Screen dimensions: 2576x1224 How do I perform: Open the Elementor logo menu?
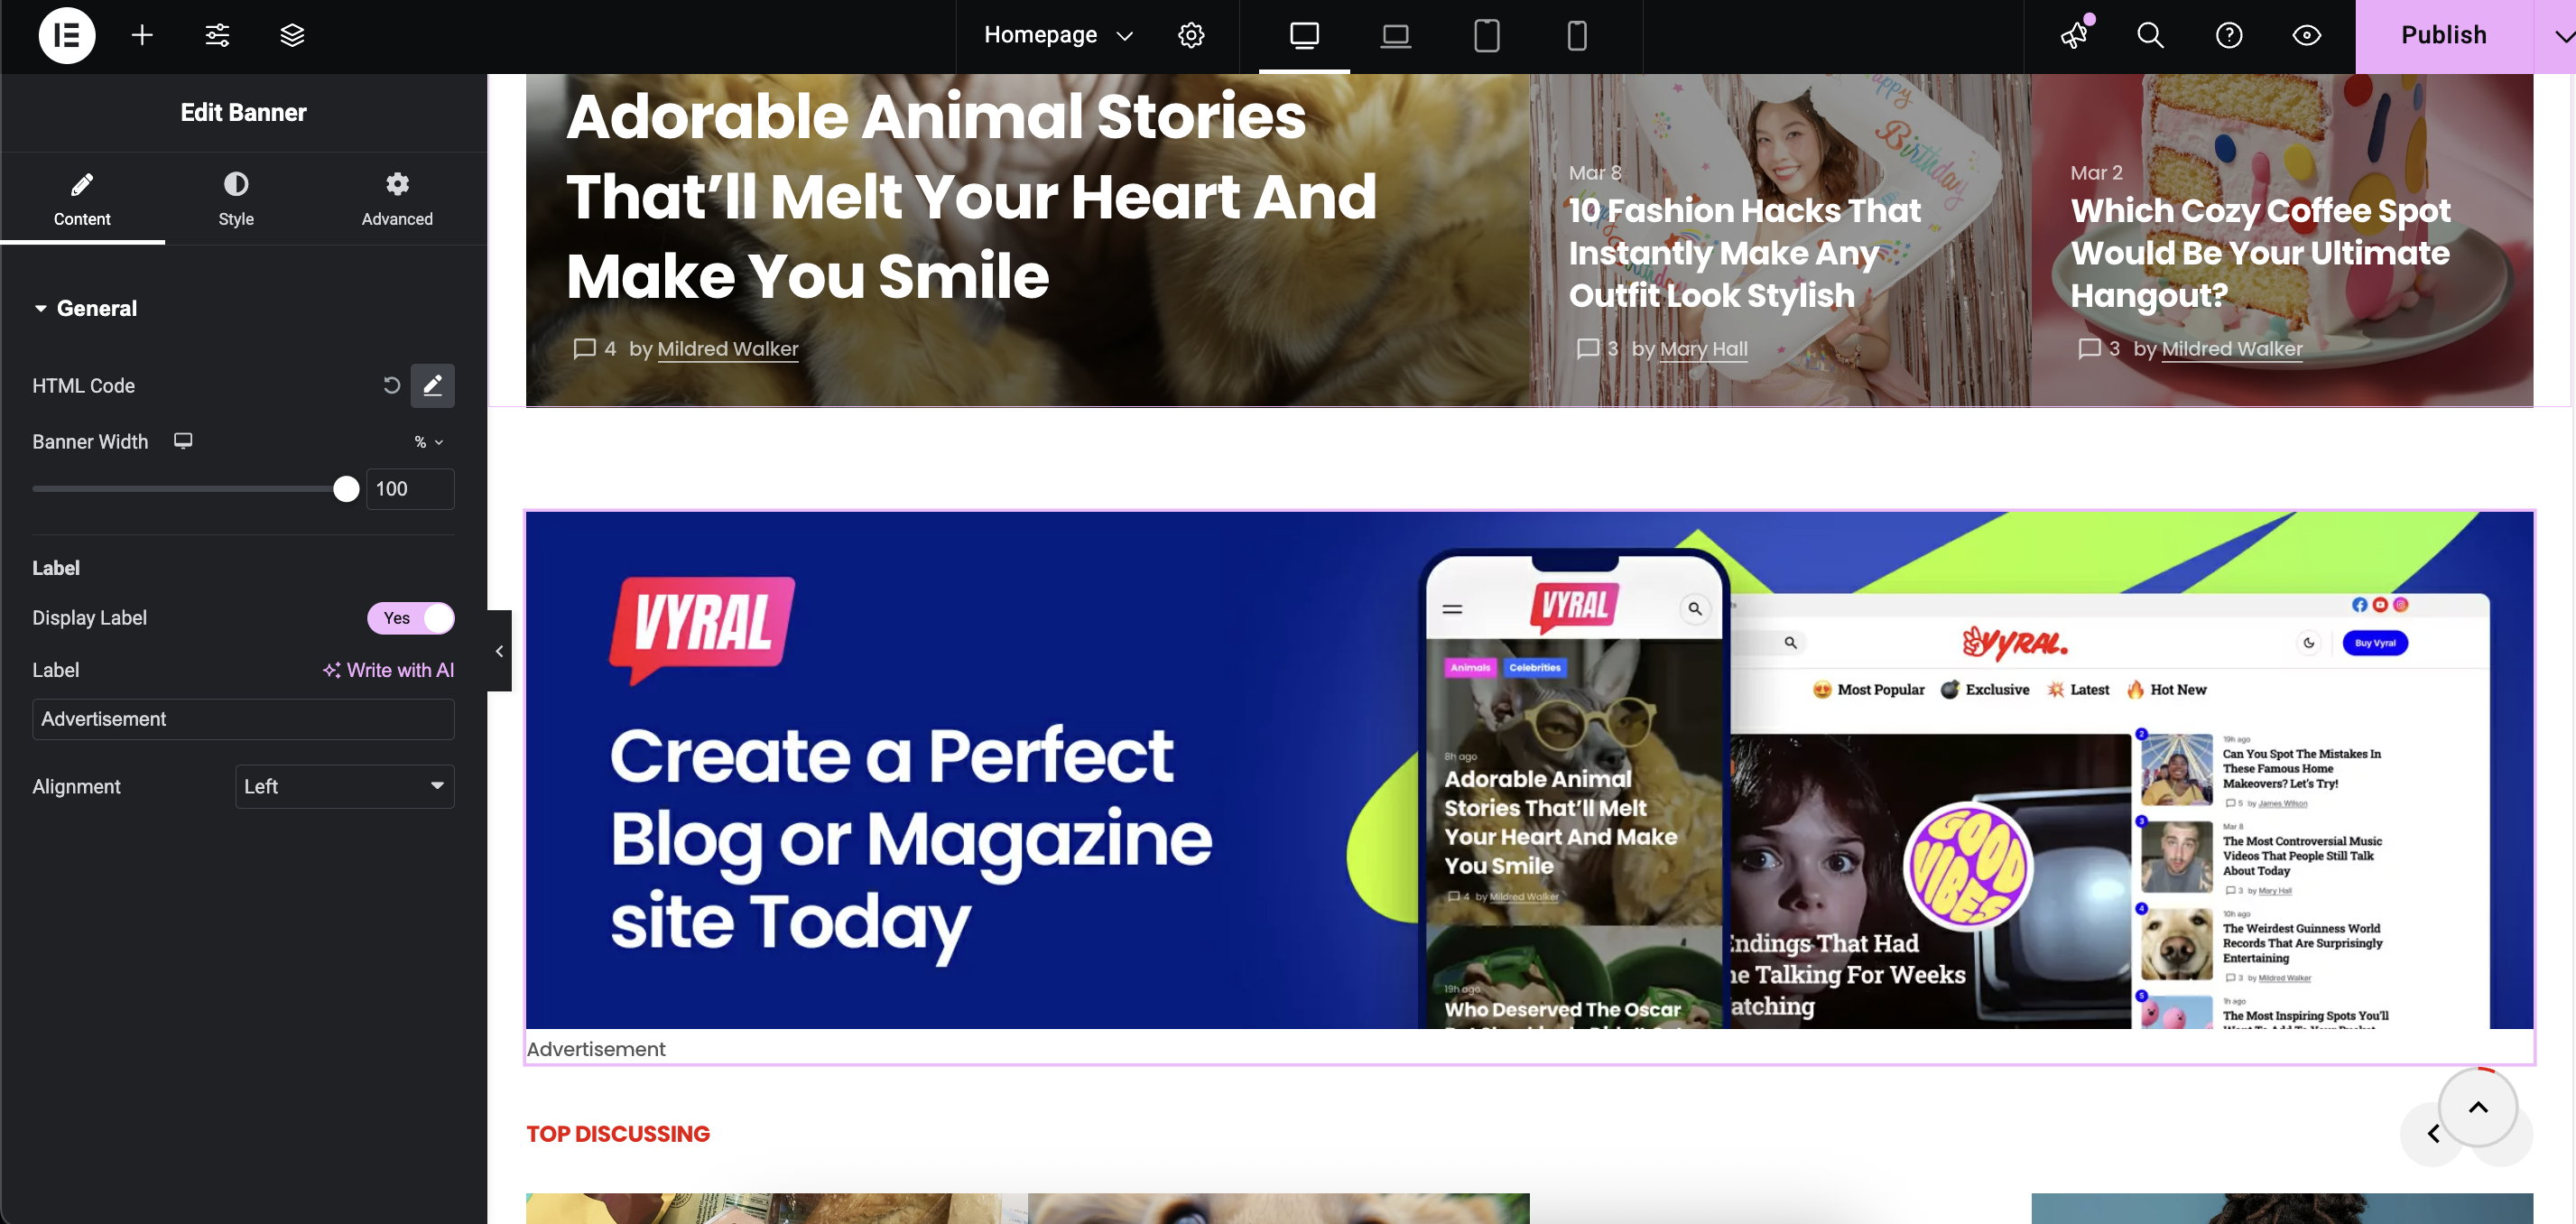coord(66,36)
